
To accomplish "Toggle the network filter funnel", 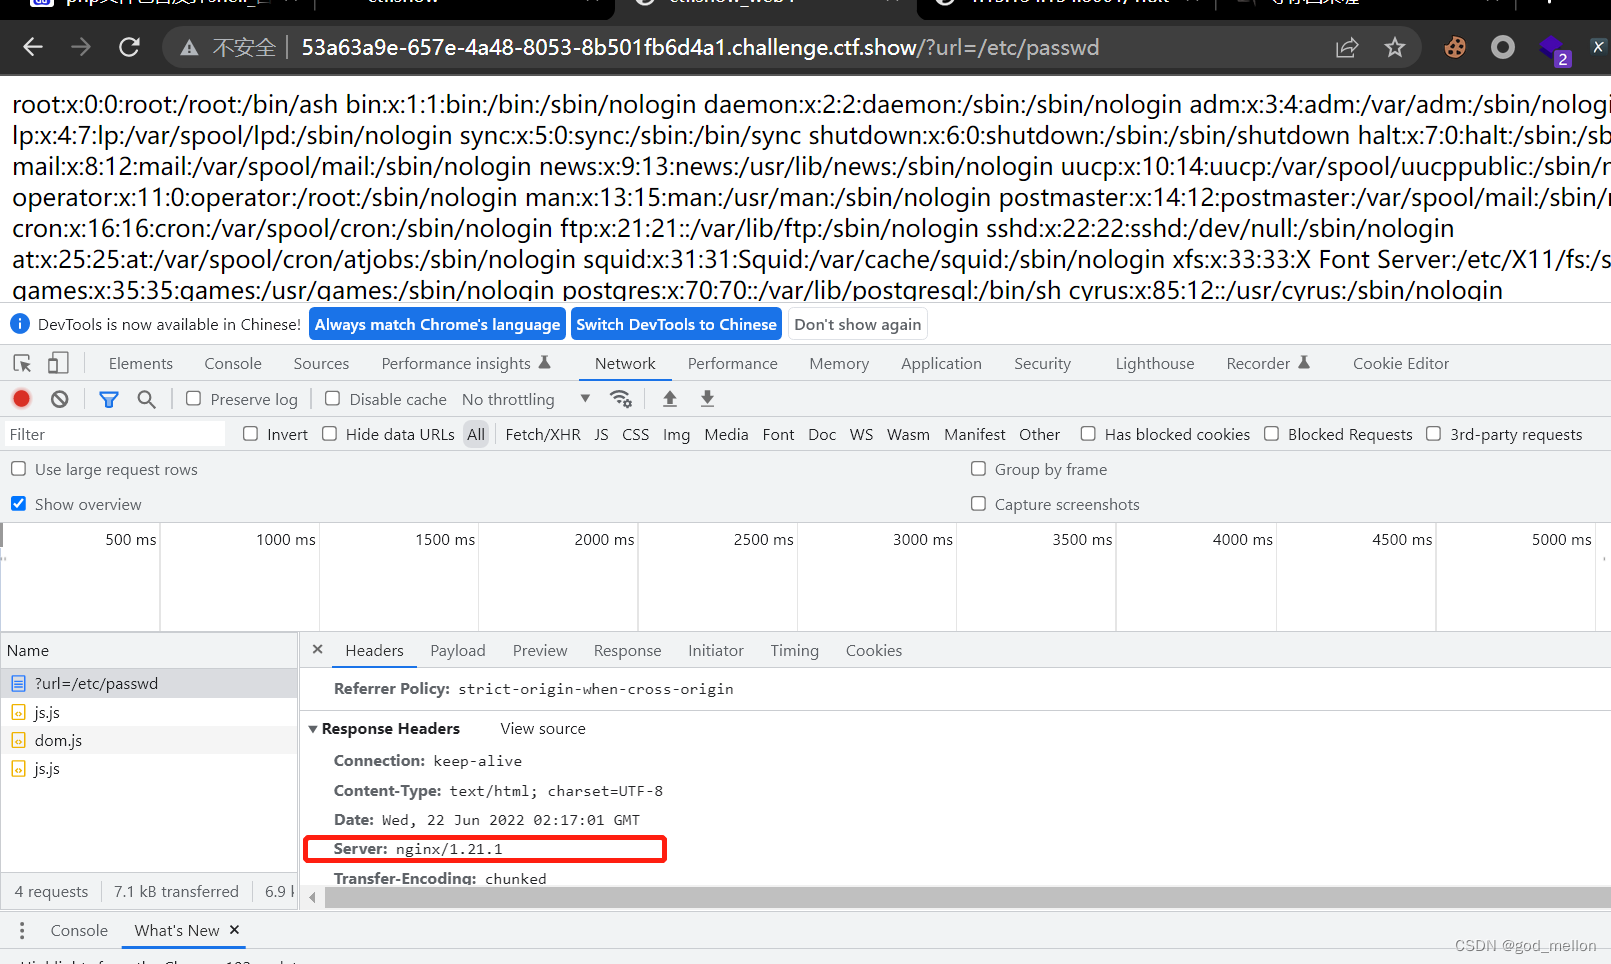I will [109, 399].
